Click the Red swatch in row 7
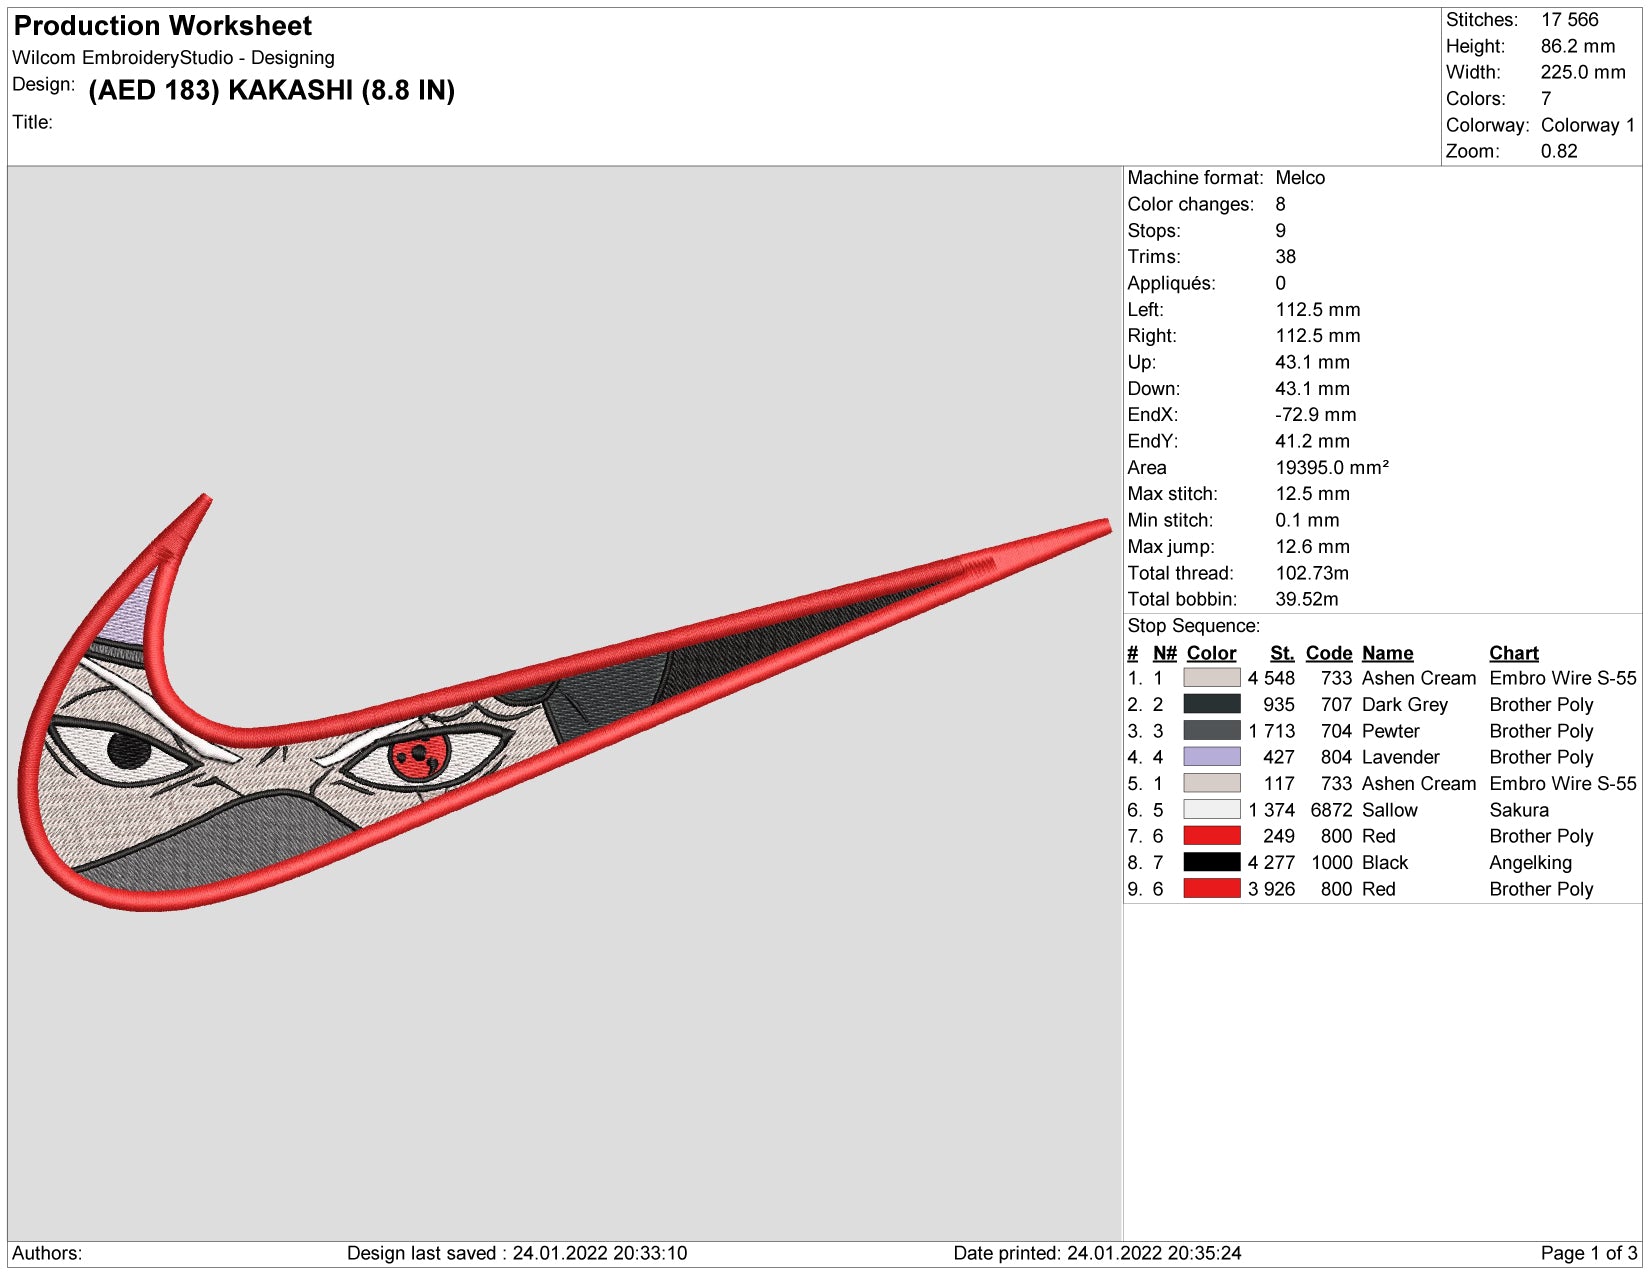The image size is (1650, 1275). [1211, 836]
